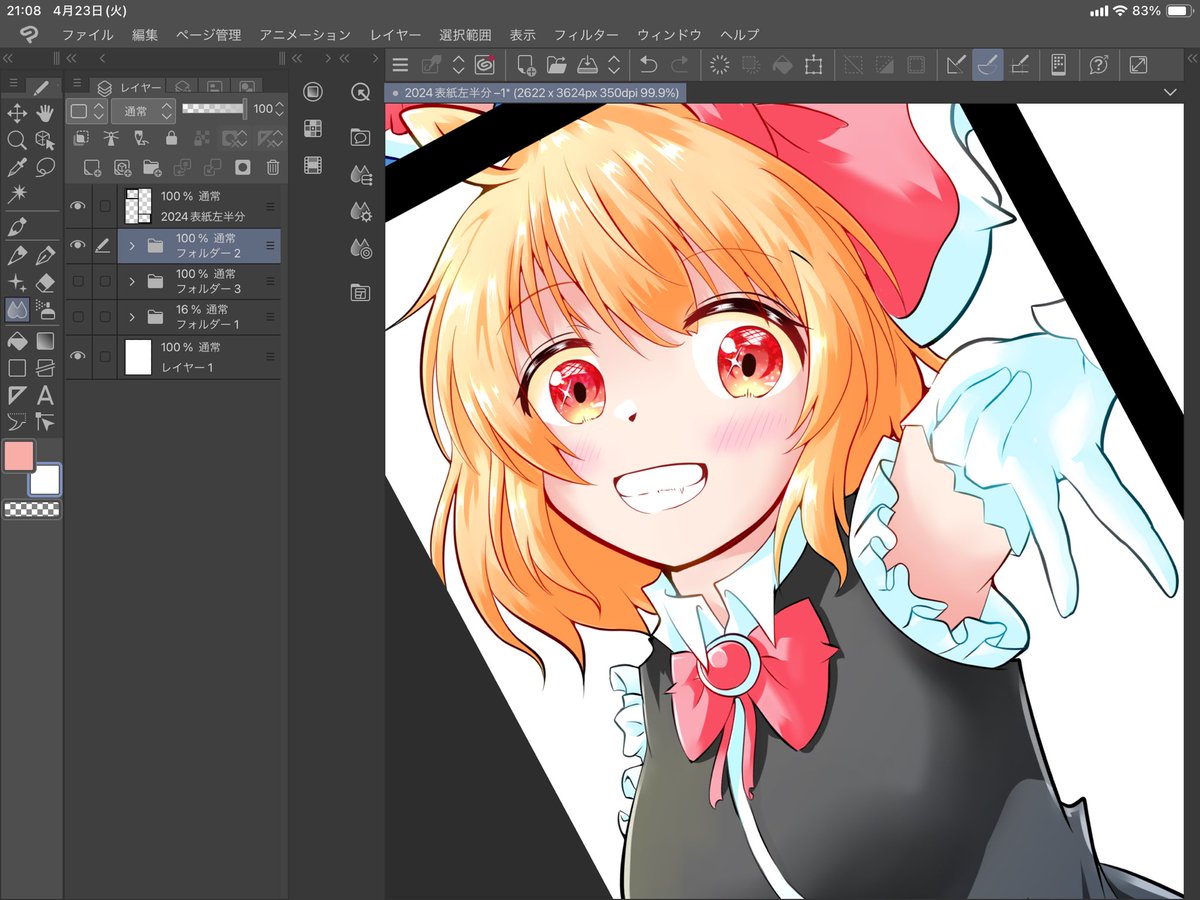The height and width of the screenshot is (900, 1200).
Task: Select the Figure rectangle tool
Action: [16, 368]
